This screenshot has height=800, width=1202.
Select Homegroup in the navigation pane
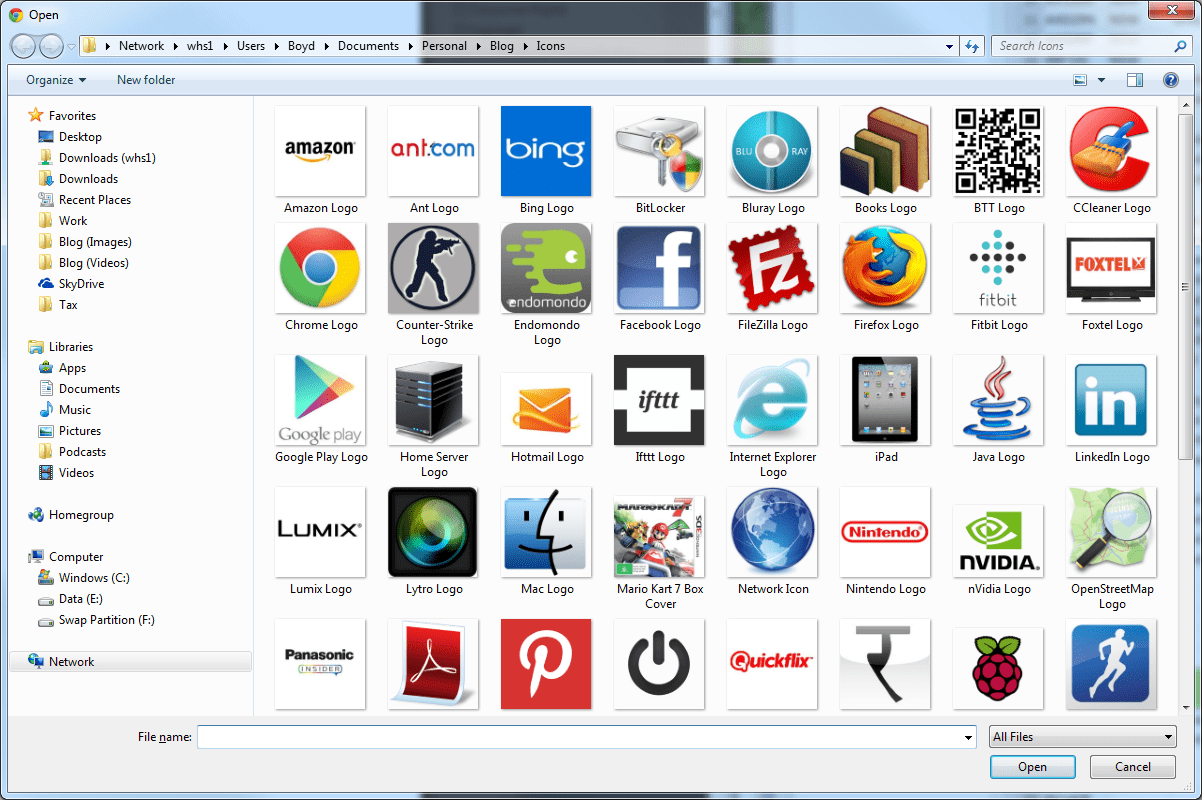(81, 515)
